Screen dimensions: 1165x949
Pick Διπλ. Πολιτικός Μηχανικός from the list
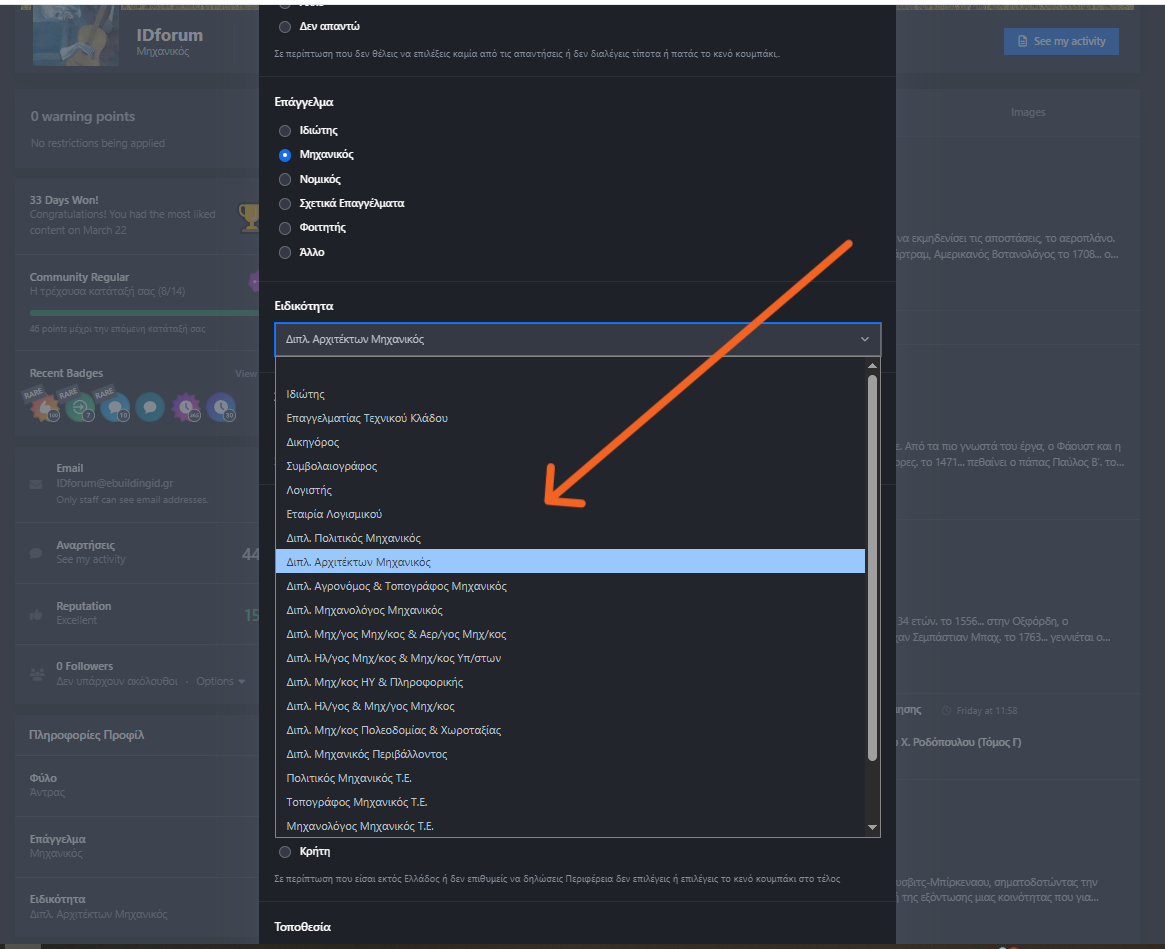tap(354, 538)
